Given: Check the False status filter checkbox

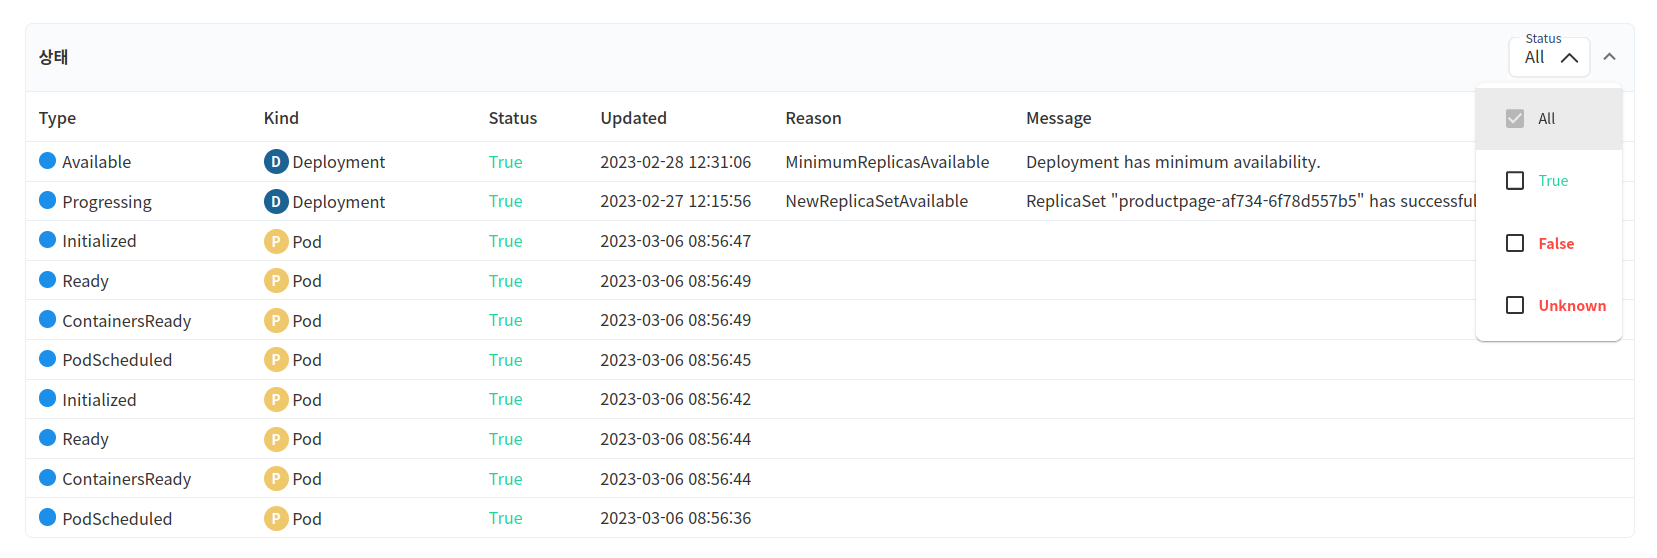Looking at the screenshot, I should click(1515, 243).
